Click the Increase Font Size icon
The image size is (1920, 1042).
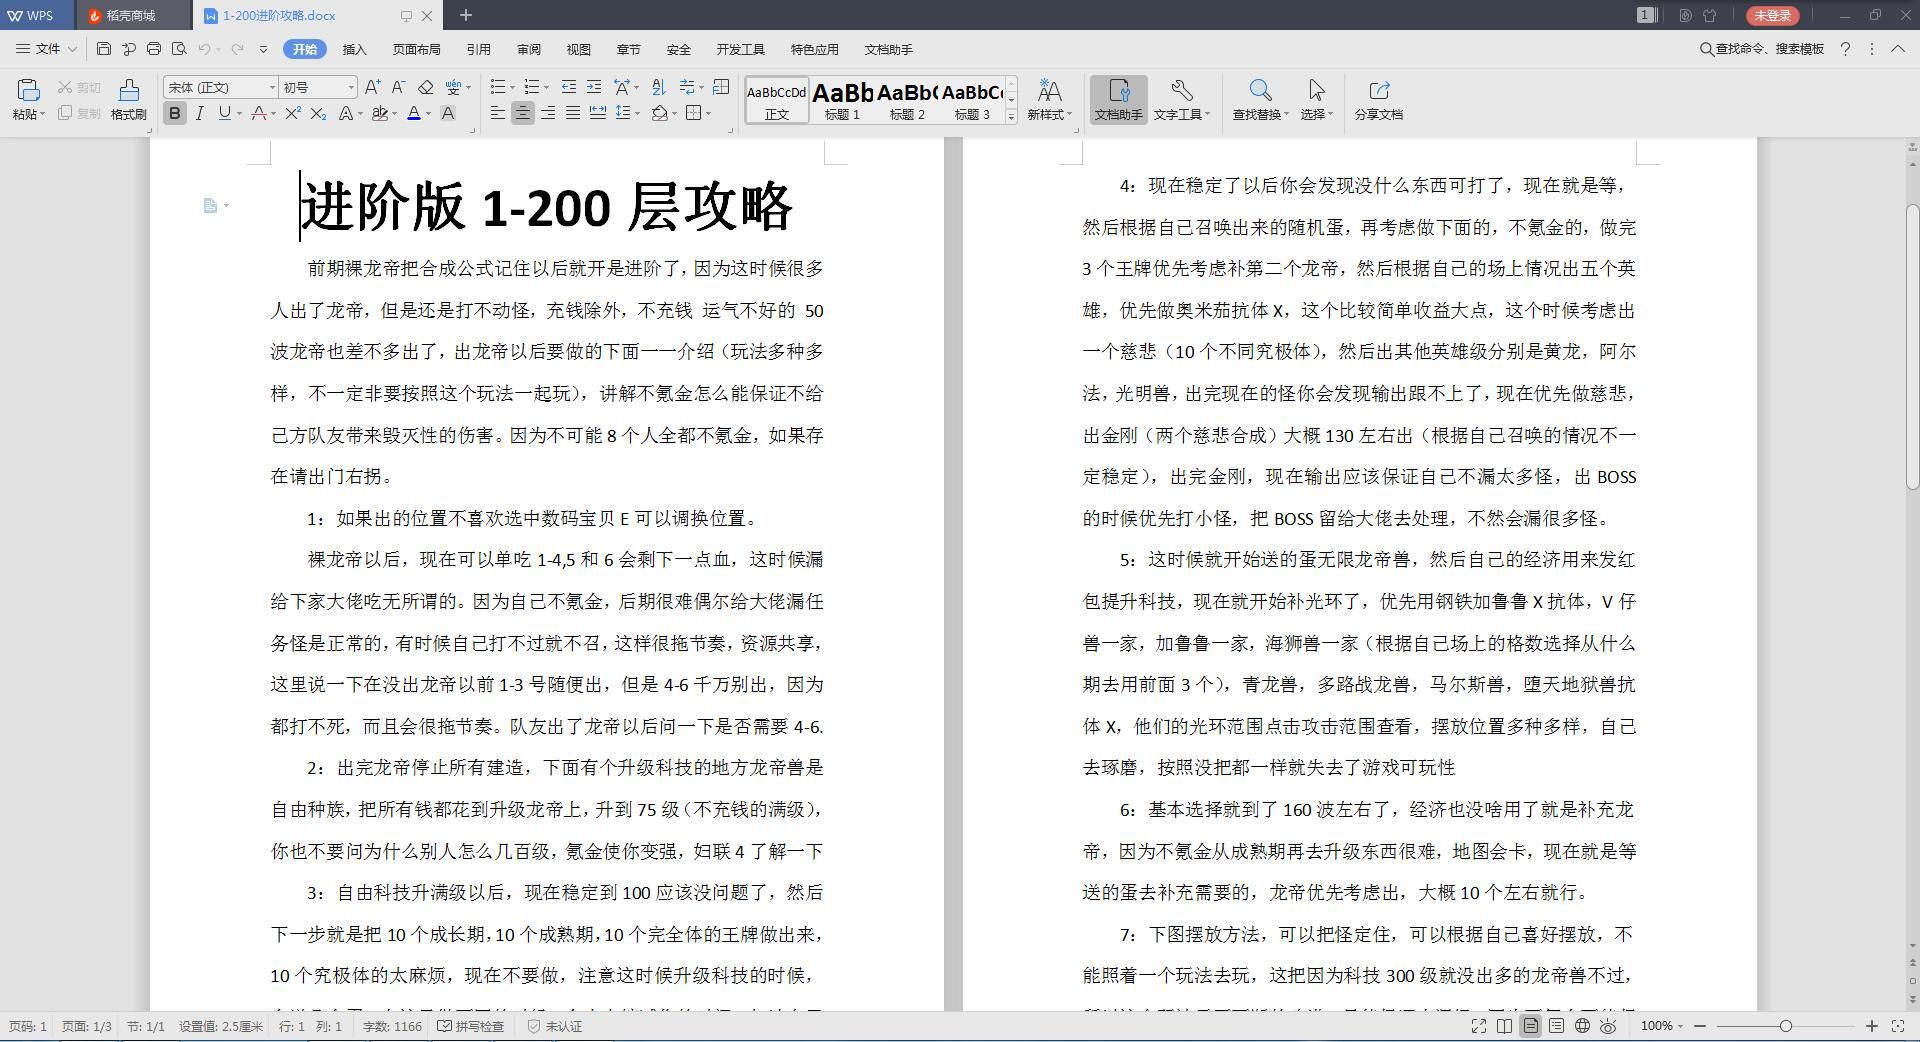(372, 87)
